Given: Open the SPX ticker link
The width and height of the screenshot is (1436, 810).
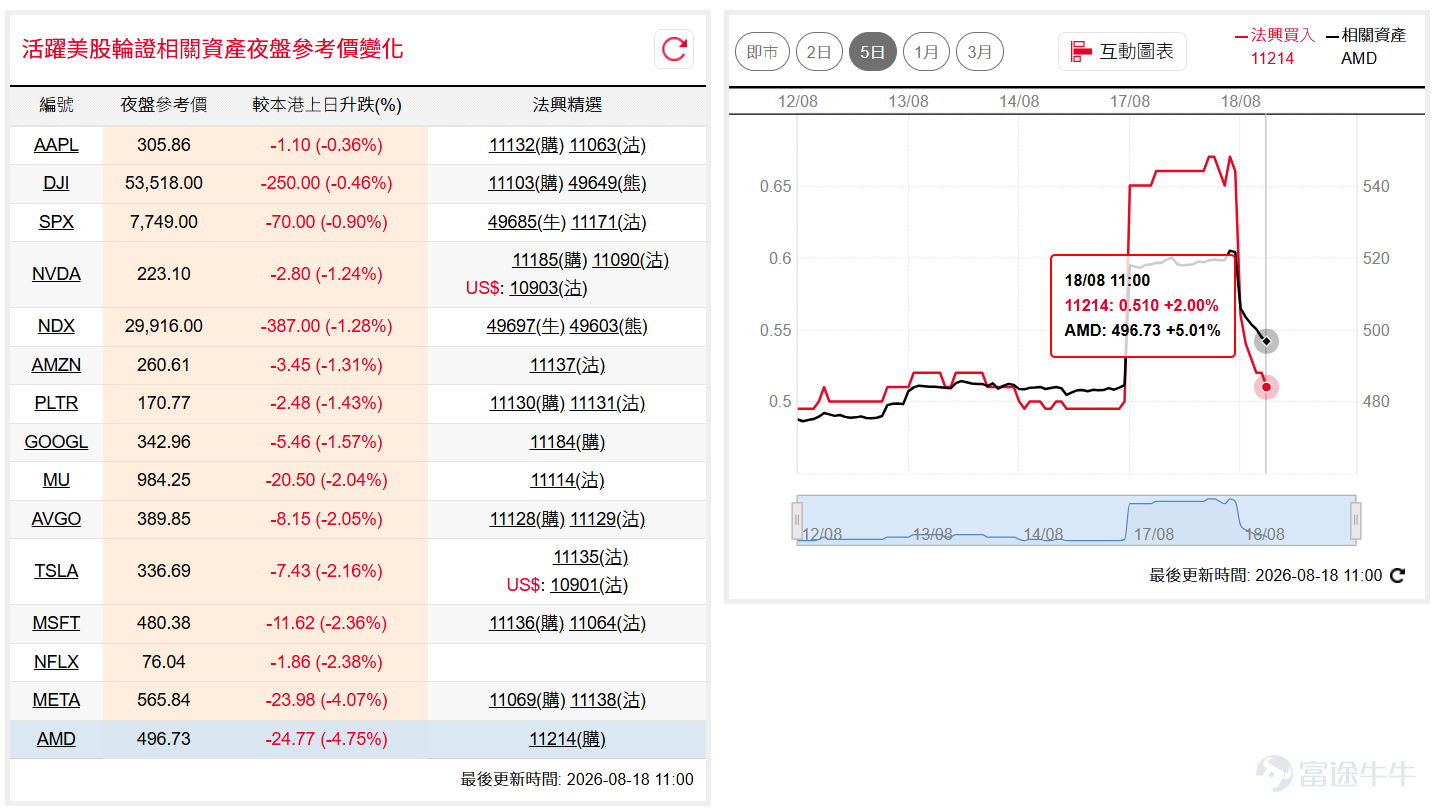Looking at the screenshot, I should point(56,222).
